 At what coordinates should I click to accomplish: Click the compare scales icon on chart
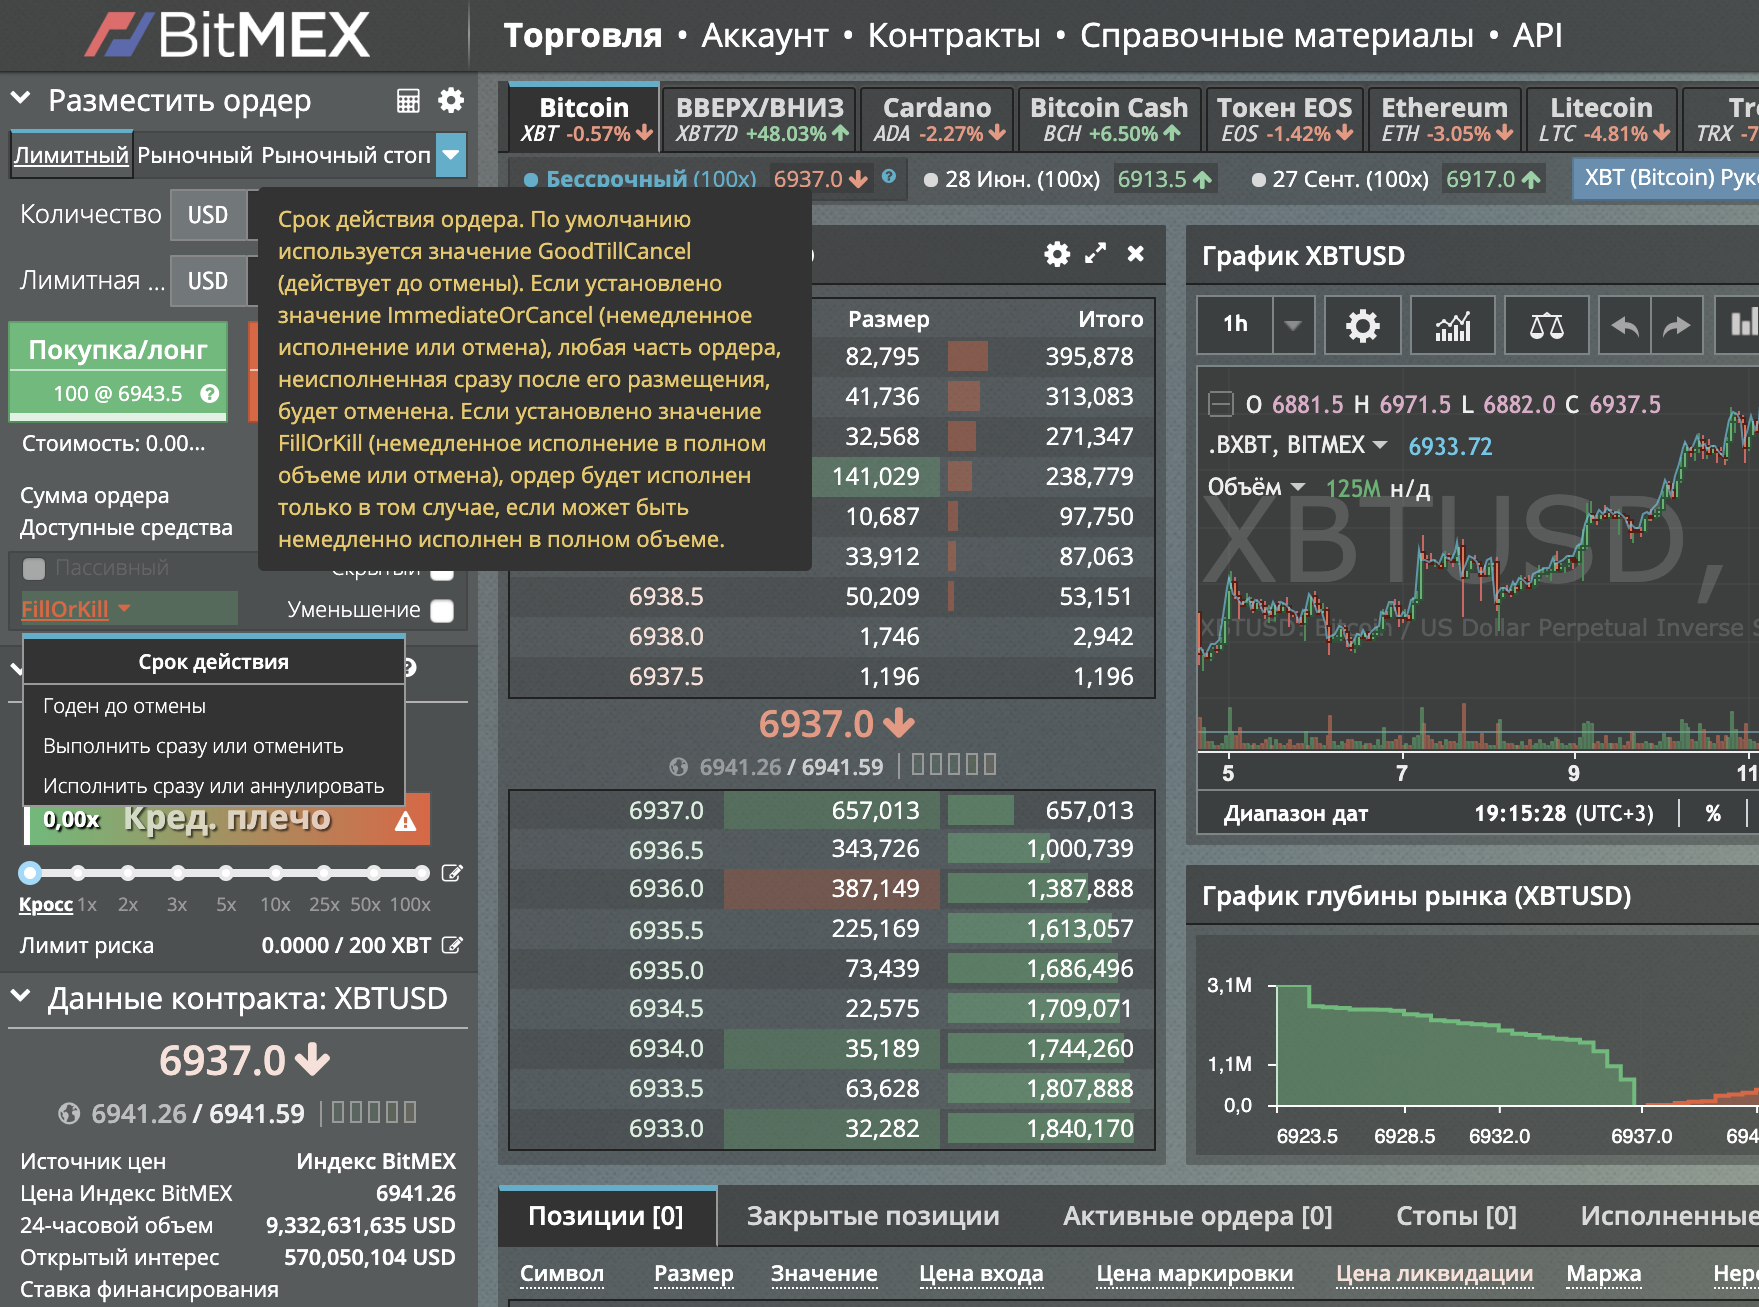[x=1547, y=325]
